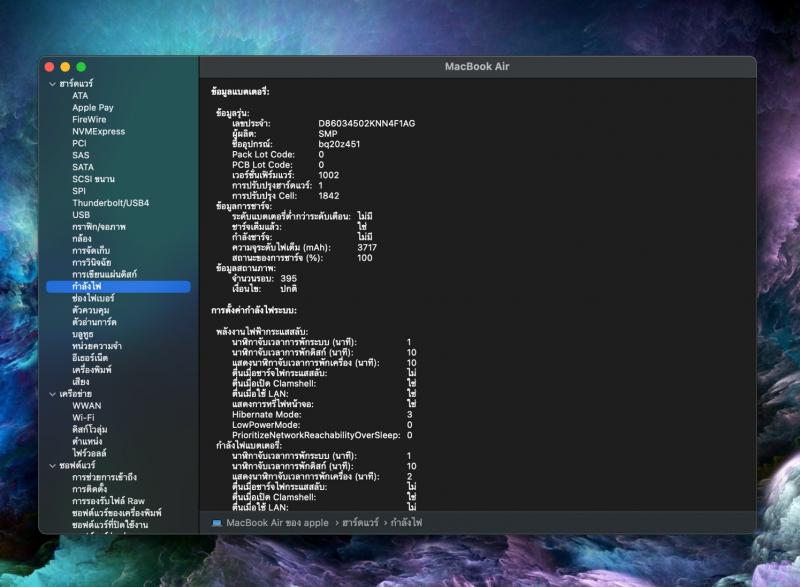Open the Thunderbolt/USB4 entry

point(111,203)
